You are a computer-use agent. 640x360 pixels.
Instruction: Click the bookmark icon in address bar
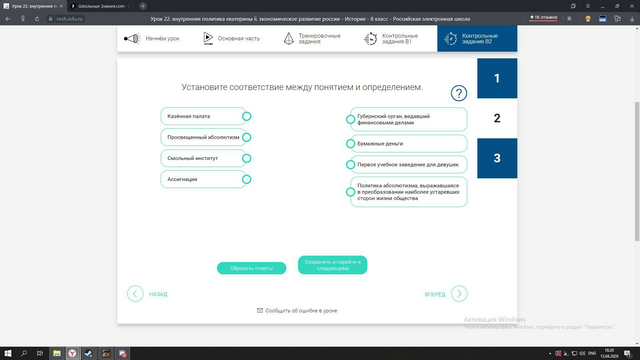tap(569, 19)
